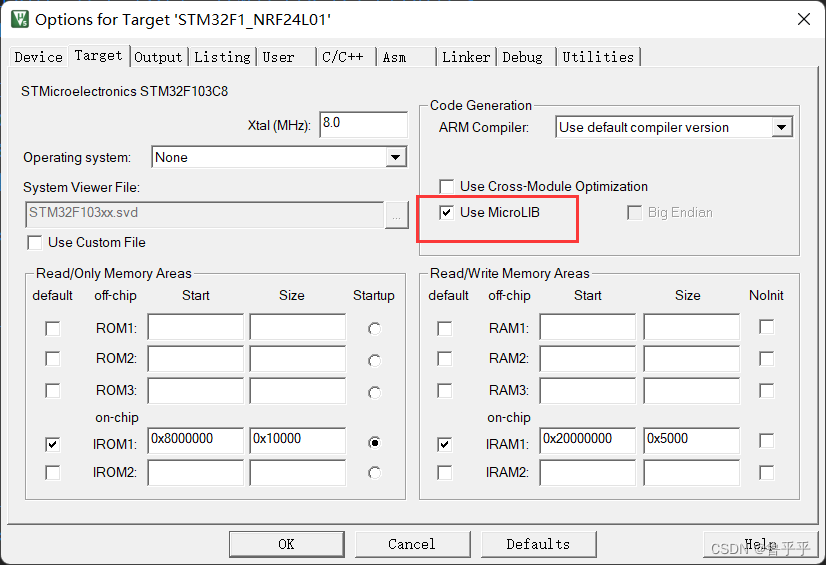This screenshot has width=826, height=565.
Task: Click the System Viewer File browse button
Action: 397,215
